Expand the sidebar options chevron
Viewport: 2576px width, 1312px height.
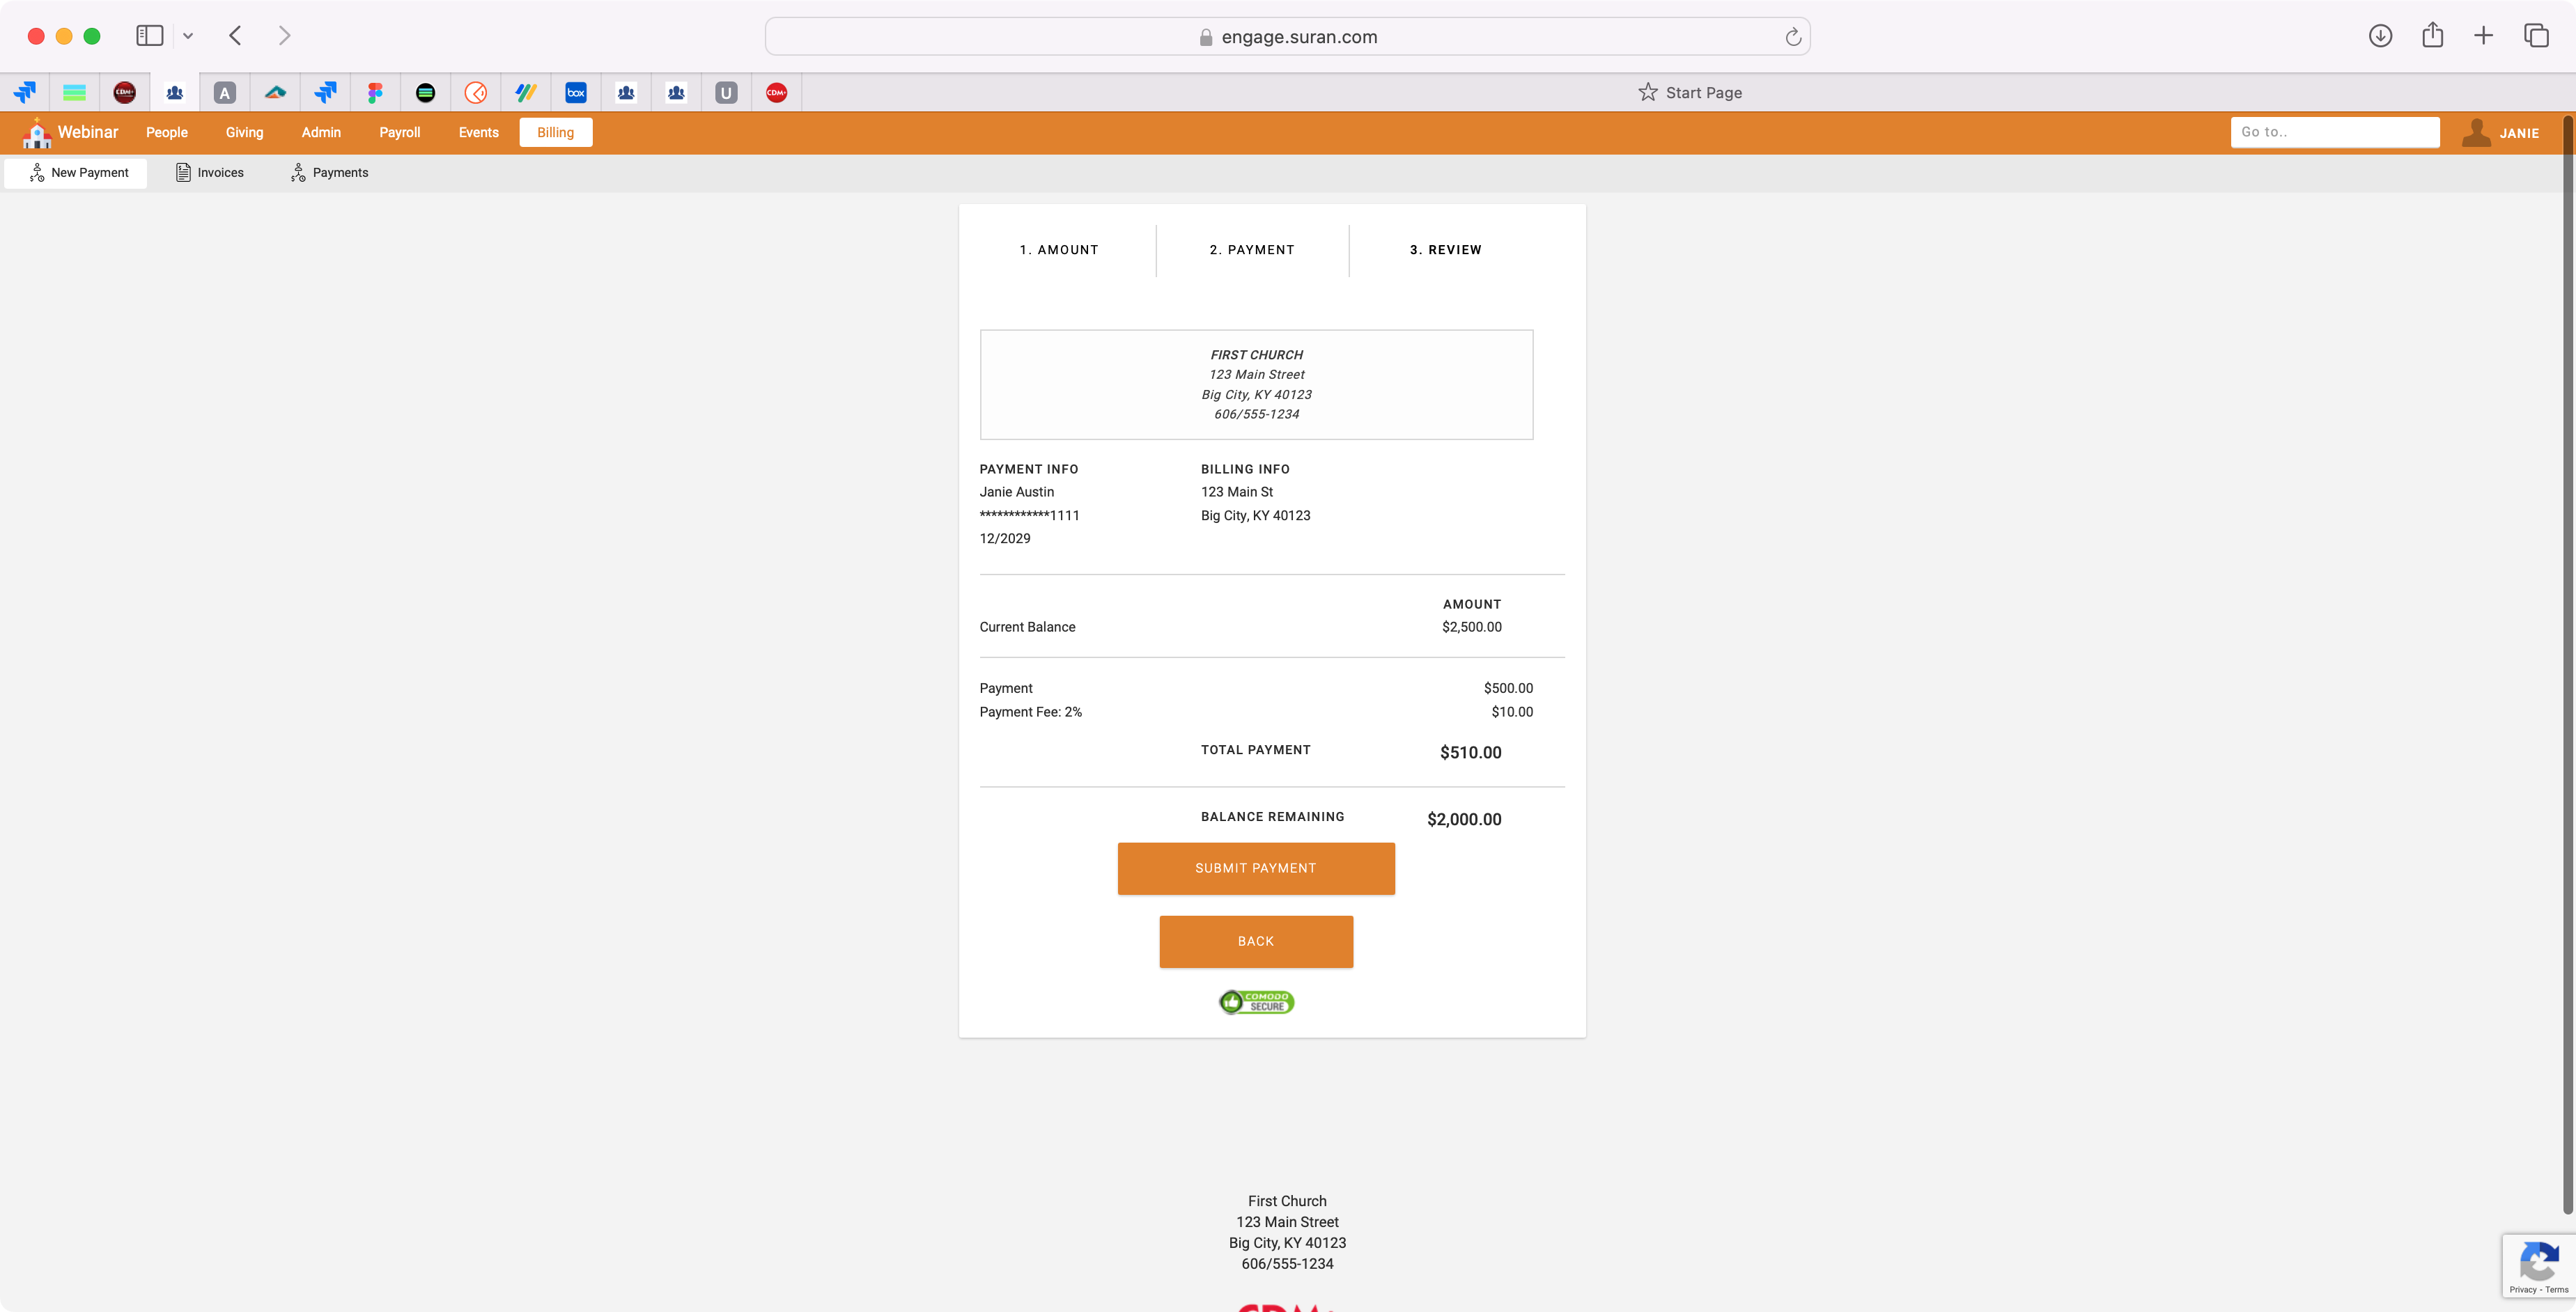coord(188,36)
